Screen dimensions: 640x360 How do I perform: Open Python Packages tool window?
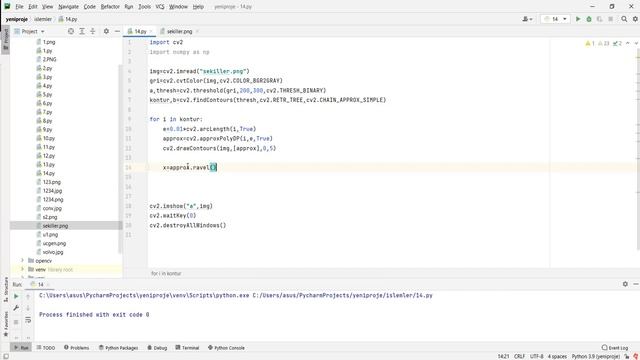pos(118,348)
